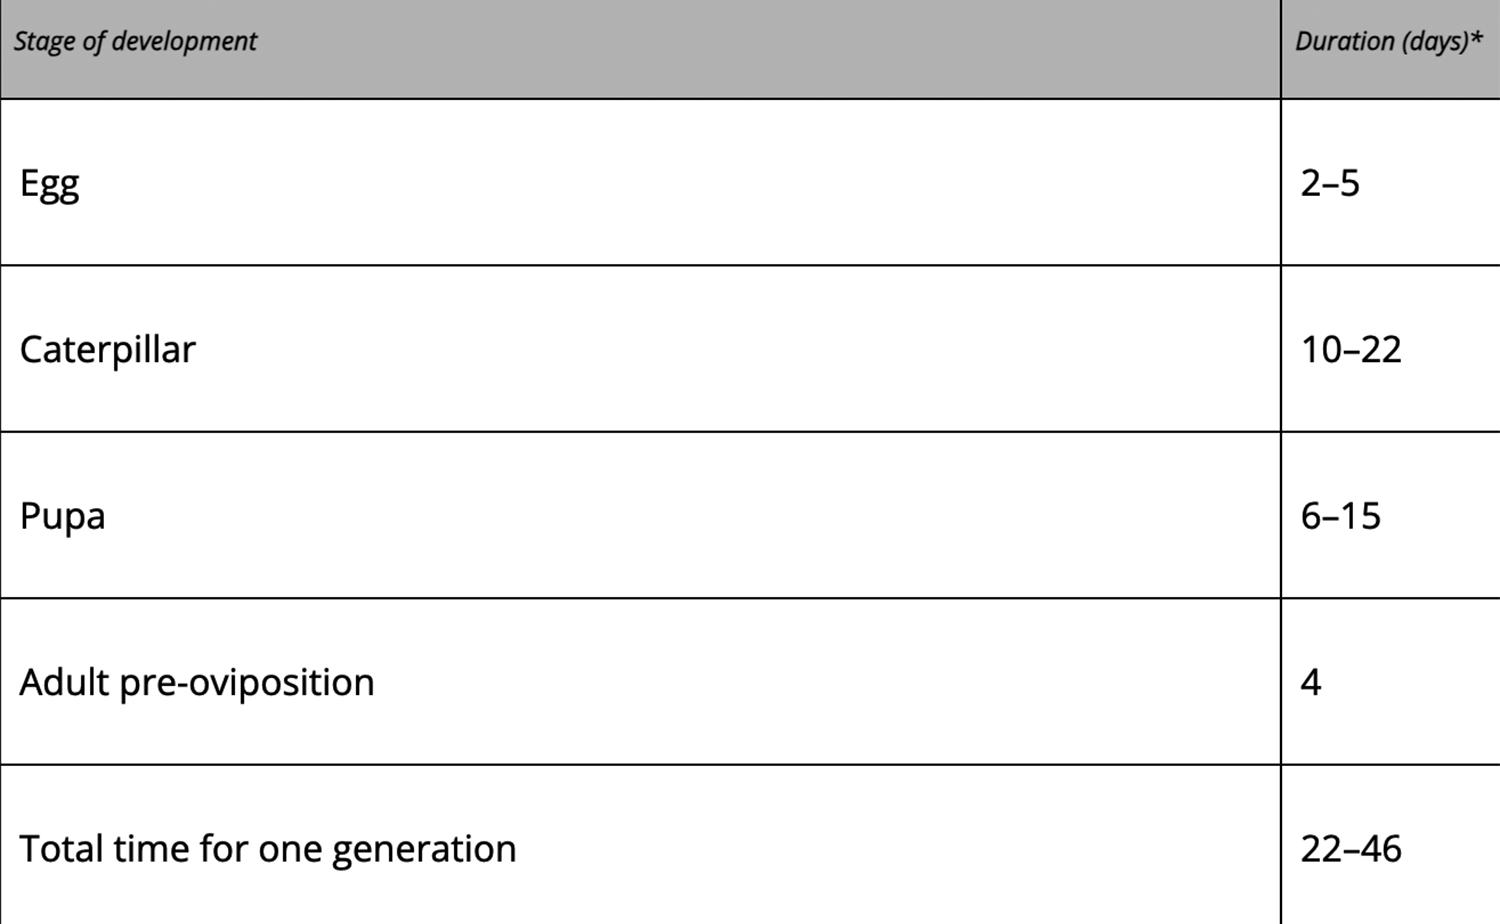
Task: Click the 'Stage of development' column header
Action: tap(640, 48)
